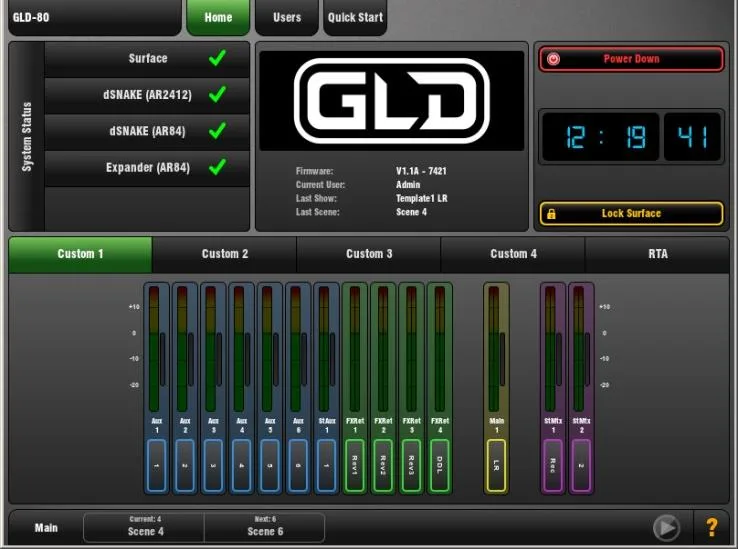Click the red power icon in Power Down

click(x=553, y=59)
